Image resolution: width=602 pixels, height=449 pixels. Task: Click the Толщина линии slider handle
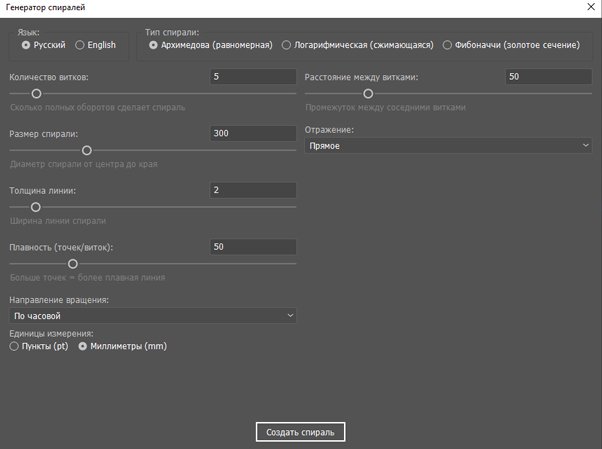[36, 207]
